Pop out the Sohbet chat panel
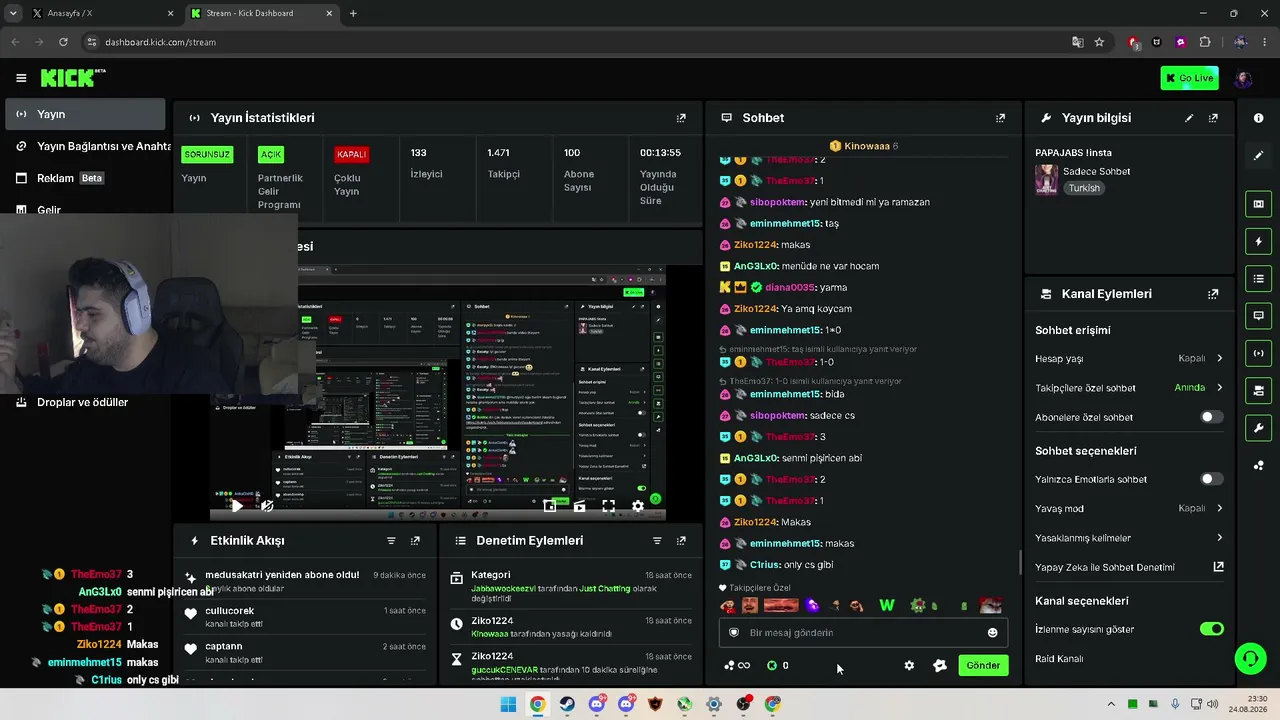This screenshot has width=1280, height=720. click(1000, 118)
